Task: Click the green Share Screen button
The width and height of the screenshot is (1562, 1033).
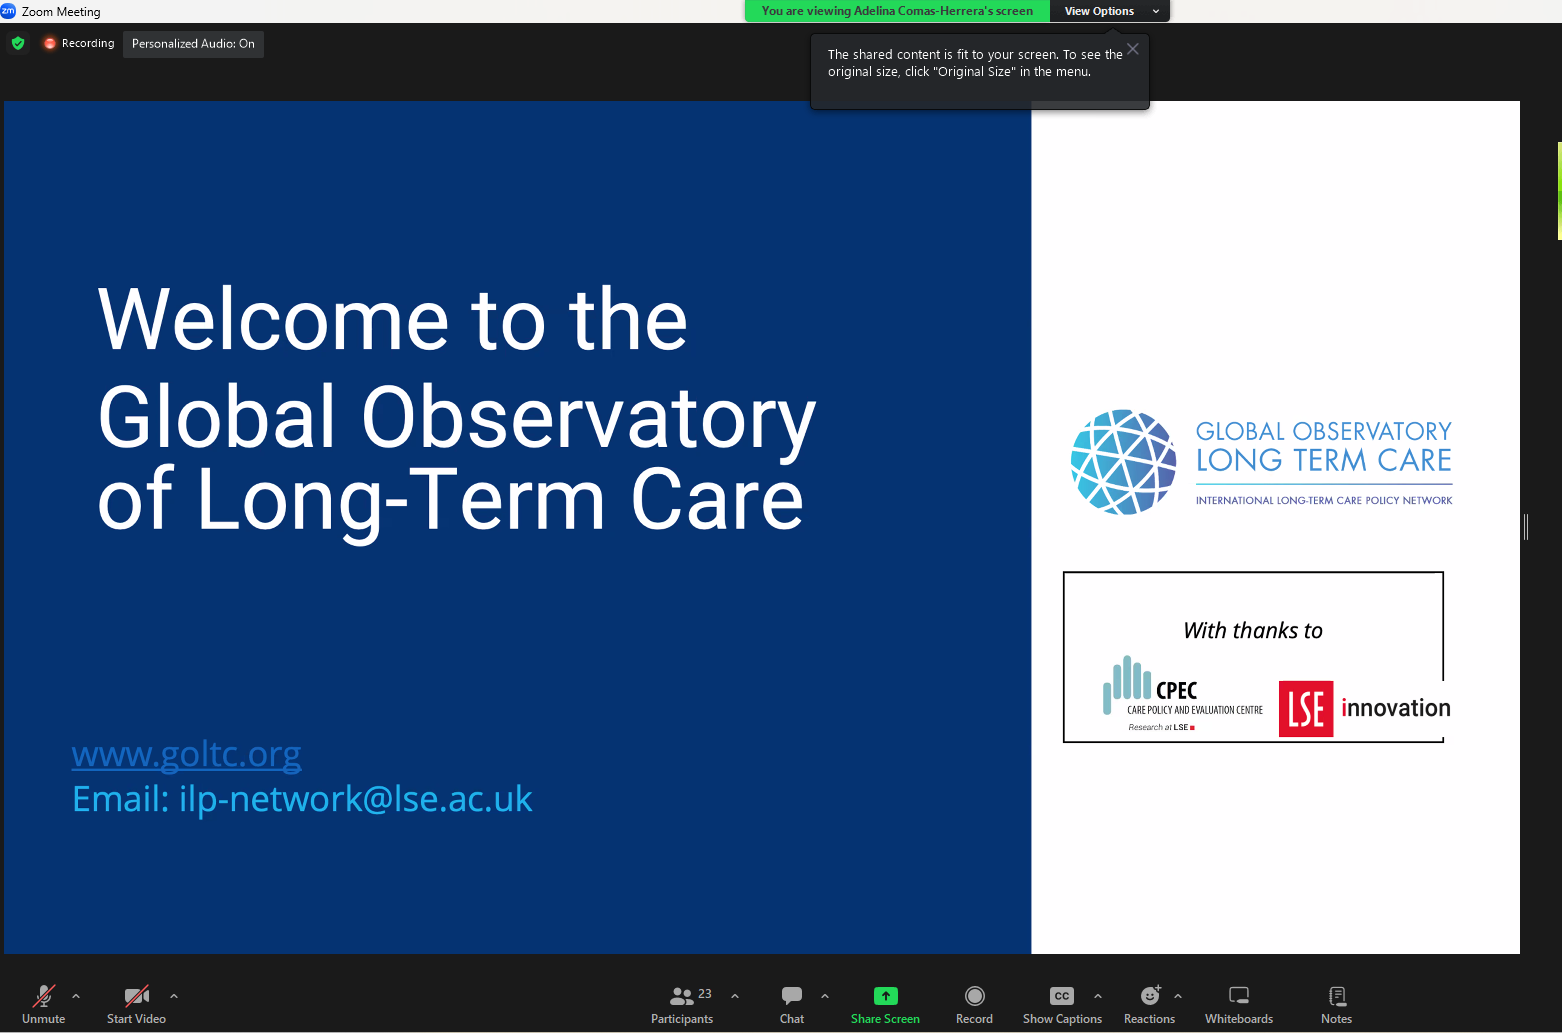Action: 885,1004
